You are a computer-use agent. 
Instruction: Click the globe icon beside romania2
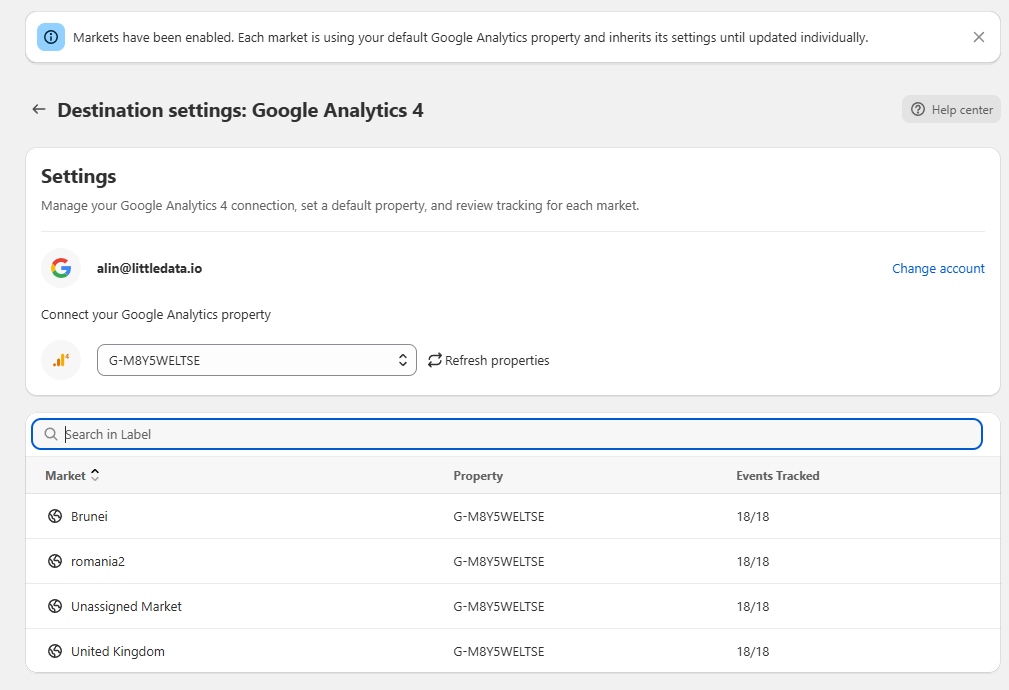coord(55,562)
